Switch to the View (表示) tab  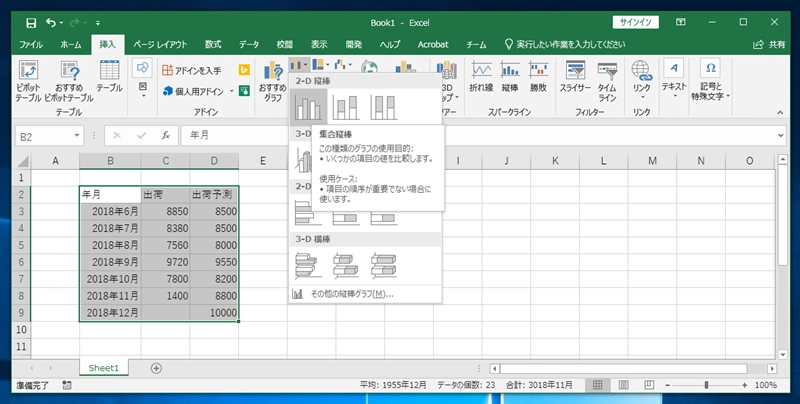(x=319, y=44)
